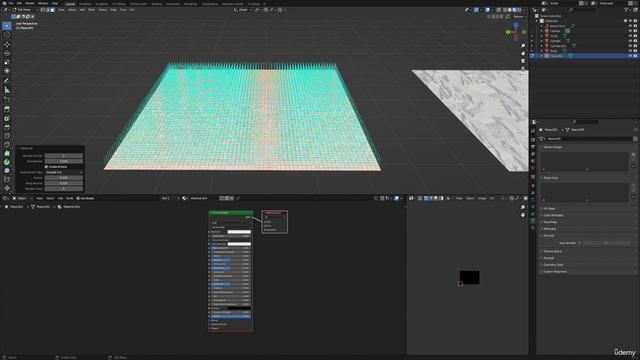640x360 pixels.
Task: Select the 3D Cursor tool
Action: [x=7, y=35]
